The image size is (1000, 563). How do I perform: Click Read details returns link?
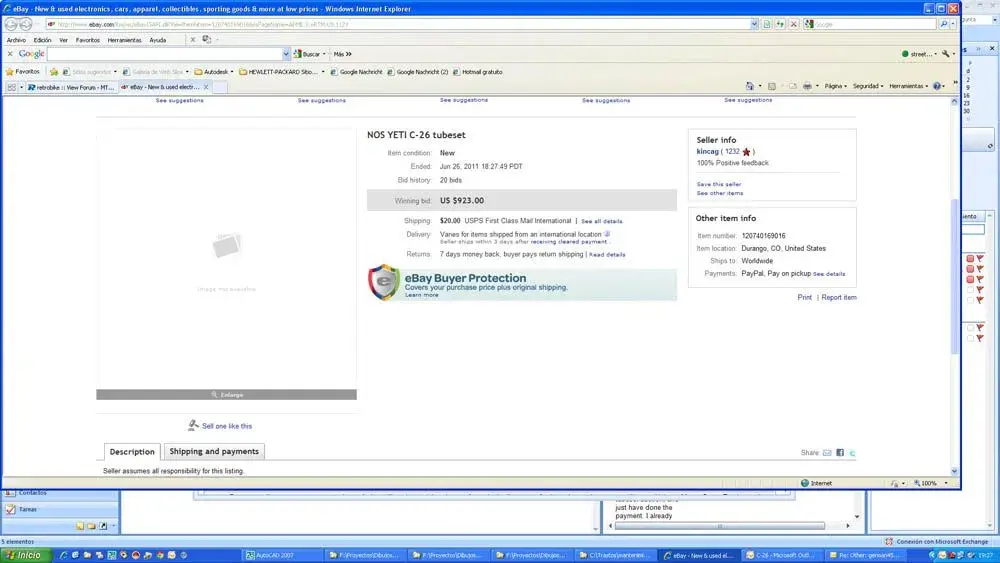[x=607, y=254]
